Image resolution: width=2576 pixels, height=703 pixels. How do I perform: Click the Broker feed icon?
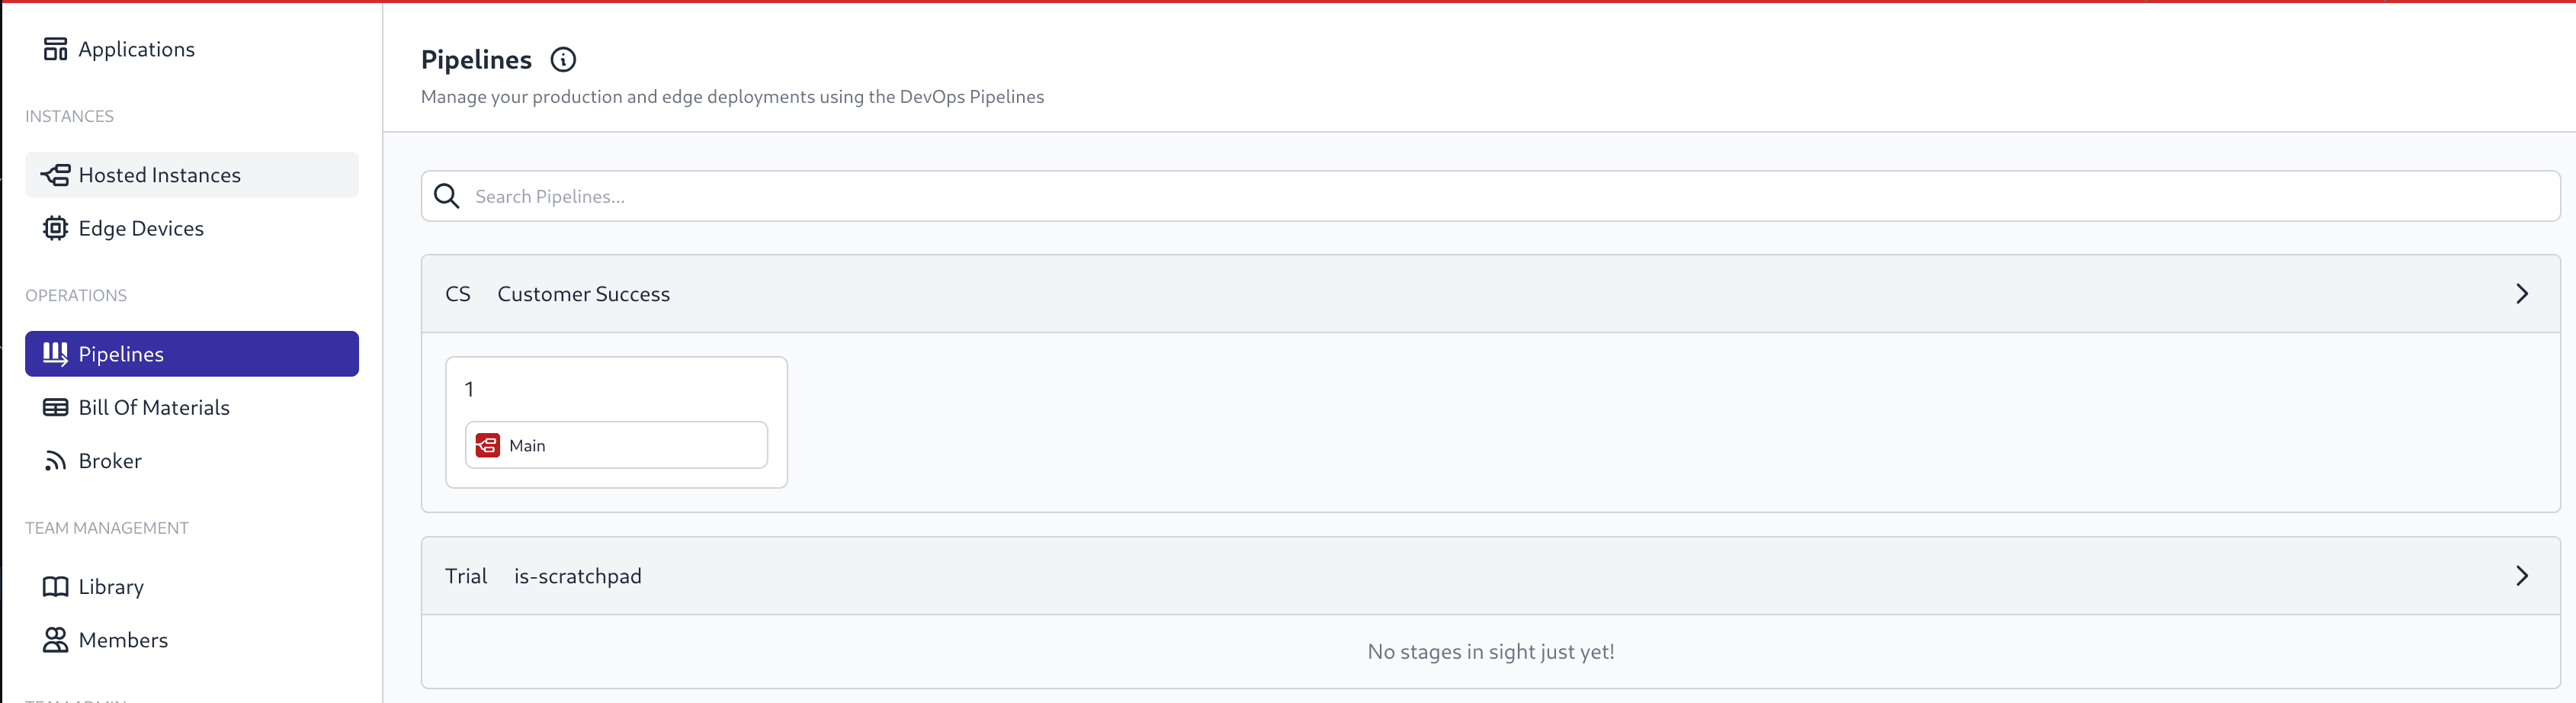[x=55, y=461]
